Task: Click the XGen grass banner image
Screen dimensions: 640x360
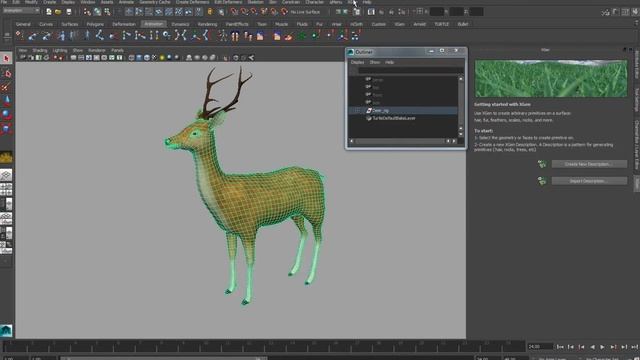Action: (551, 78)
